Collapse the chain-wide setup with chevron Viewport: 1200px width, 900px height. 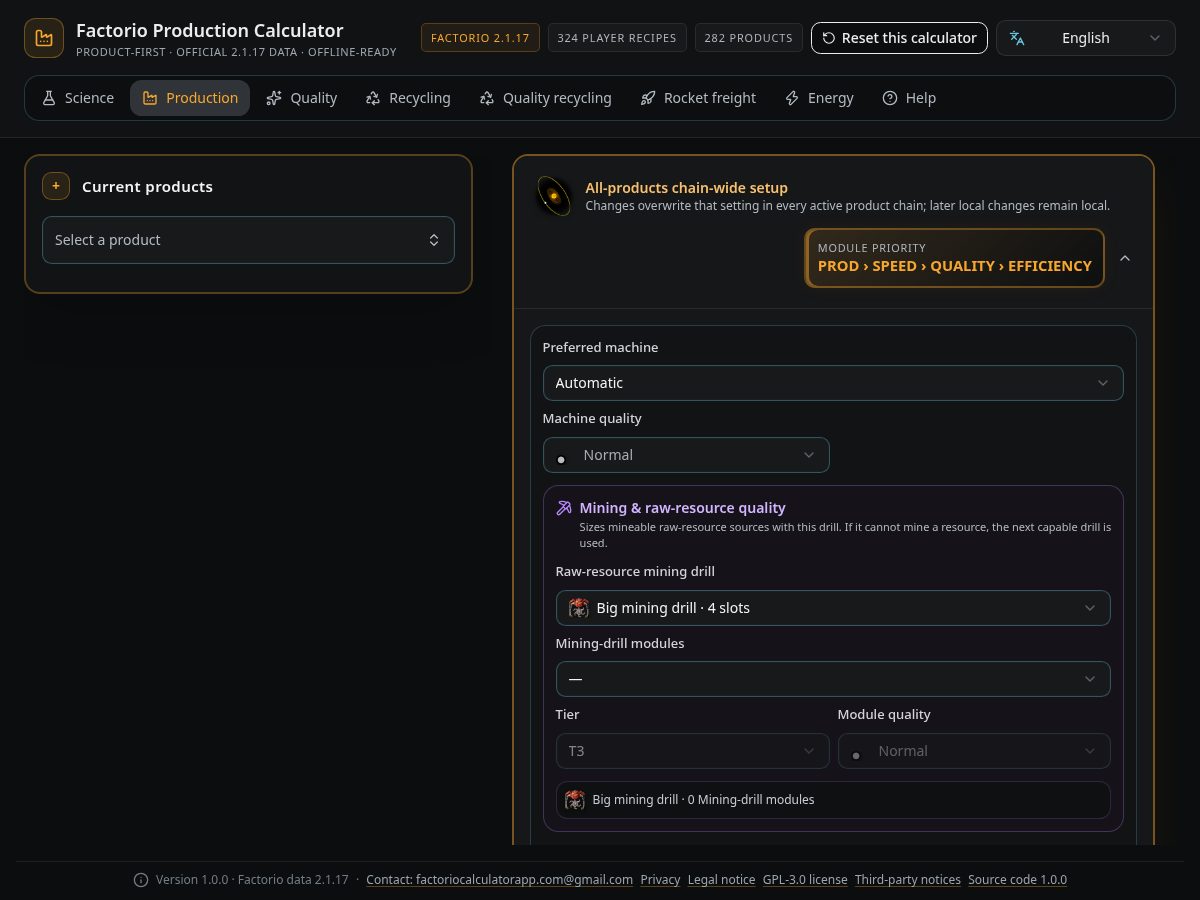[x=1125, y=258]
